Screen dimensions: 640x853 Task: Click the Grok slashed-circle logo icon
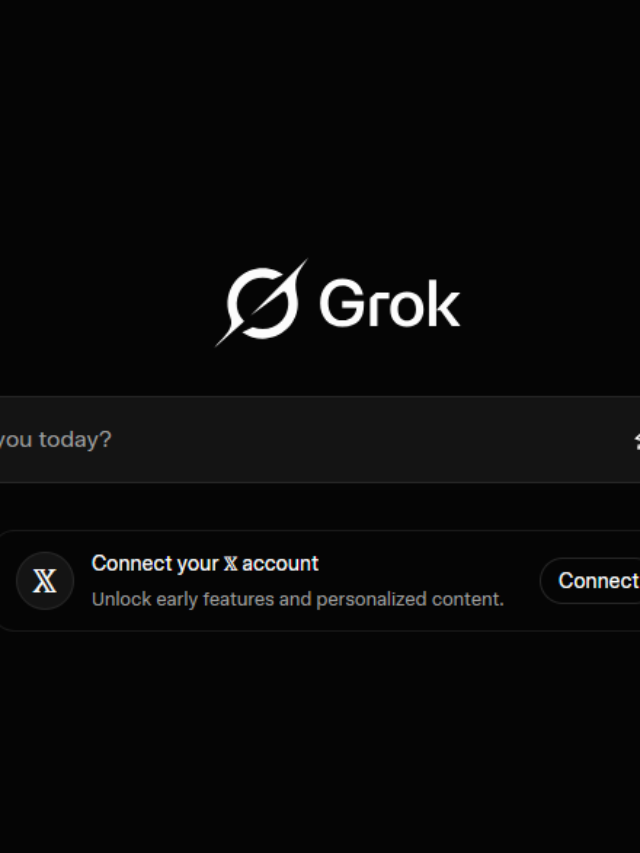262,302
